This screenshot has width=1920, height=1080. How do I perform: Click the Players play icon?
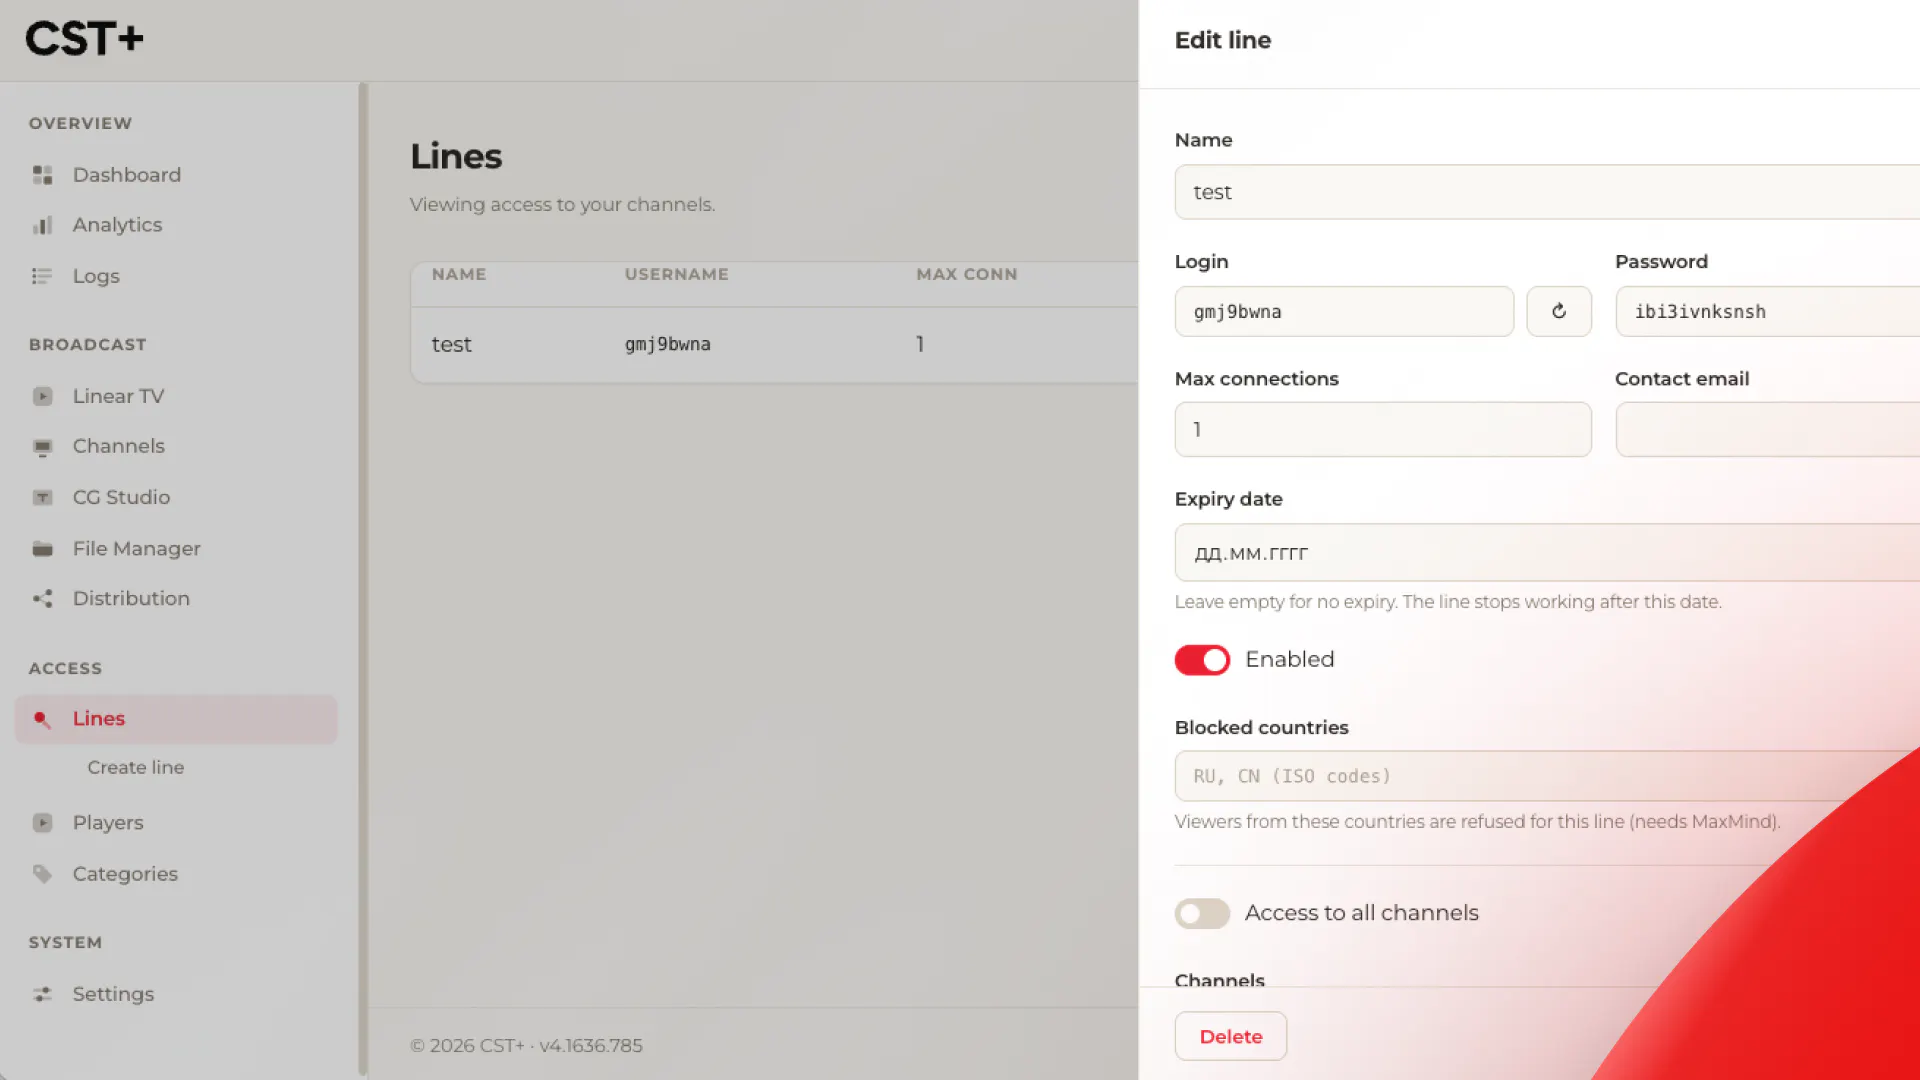pyautogui.click(x=42, y=822)
